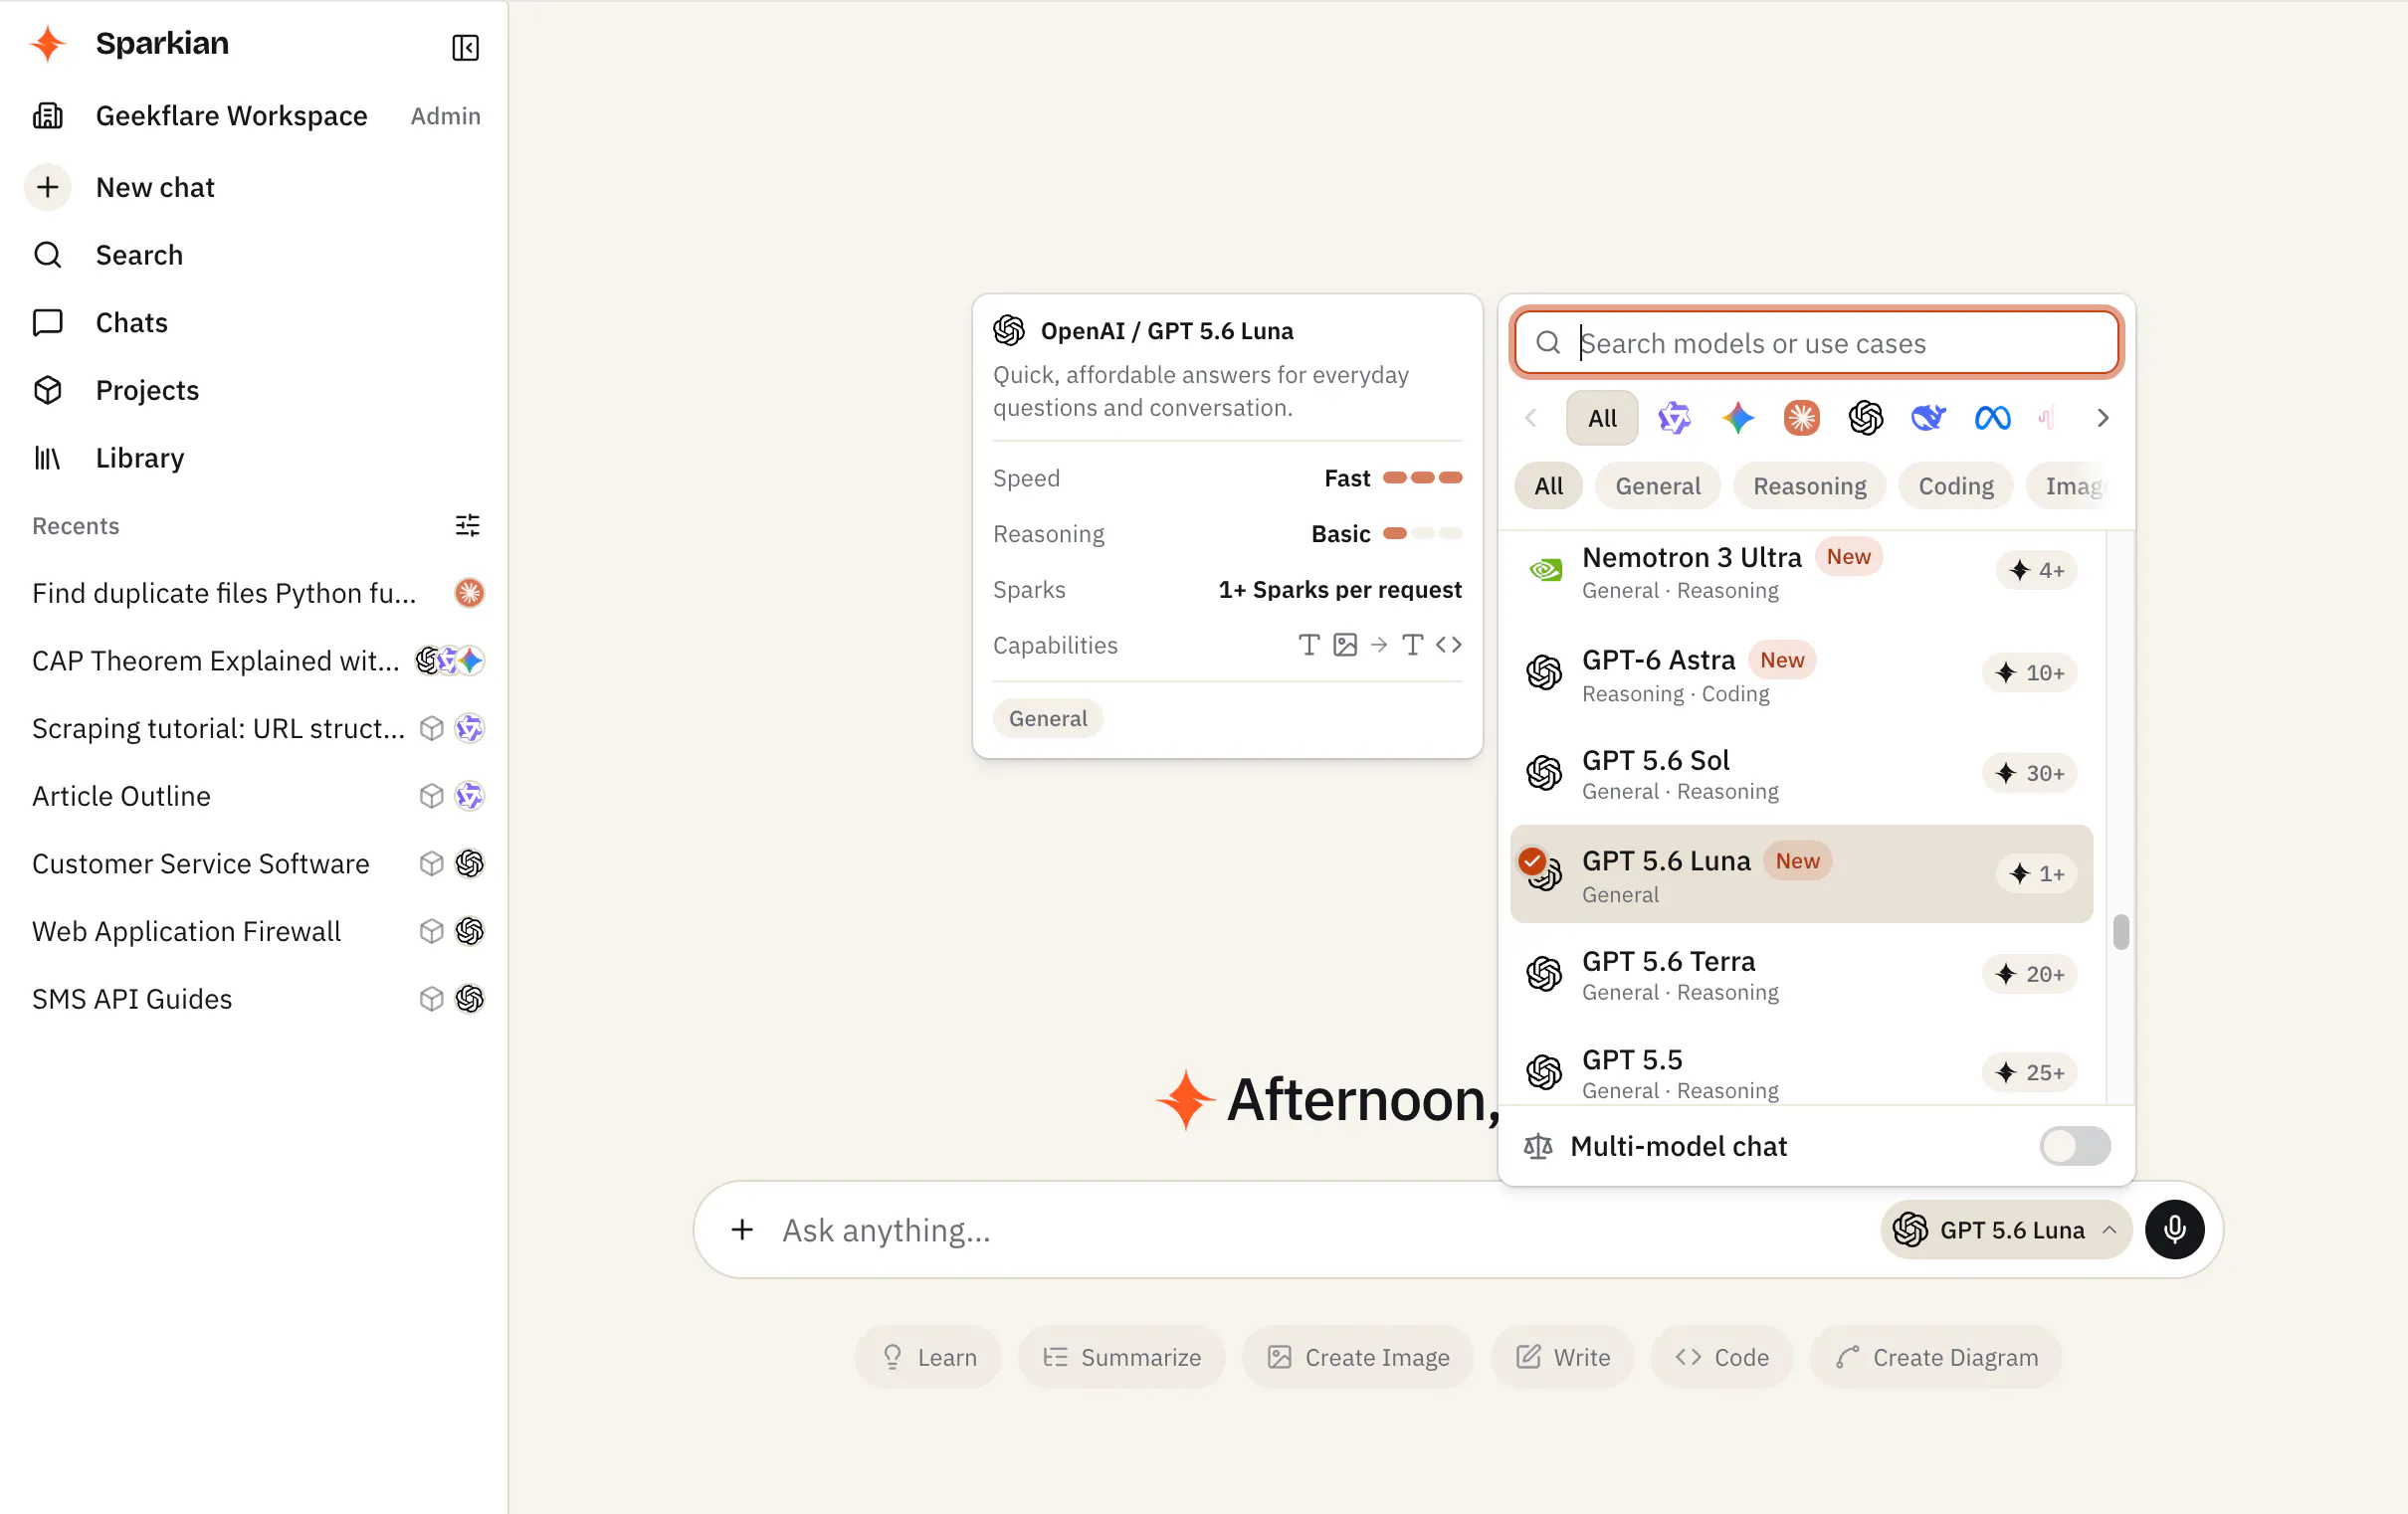2408x1514 pixels.
Task: Filter models by the Coding category
Action: (1955, 486)
